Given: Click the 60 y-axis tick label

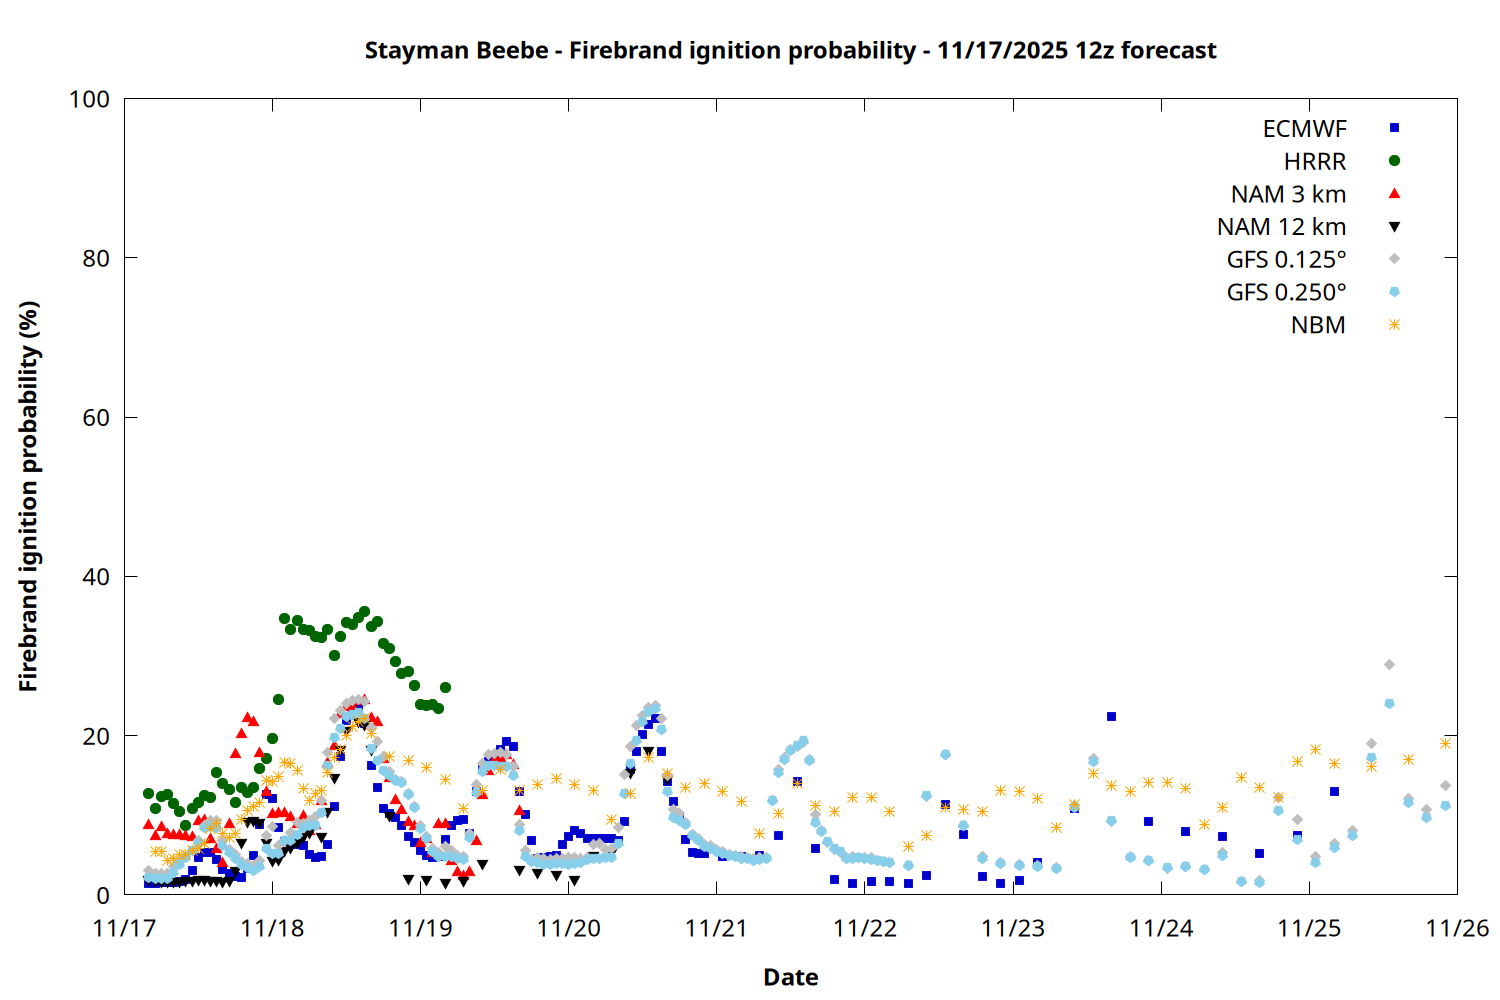Looking at the screenshot, I should (96, 417).
